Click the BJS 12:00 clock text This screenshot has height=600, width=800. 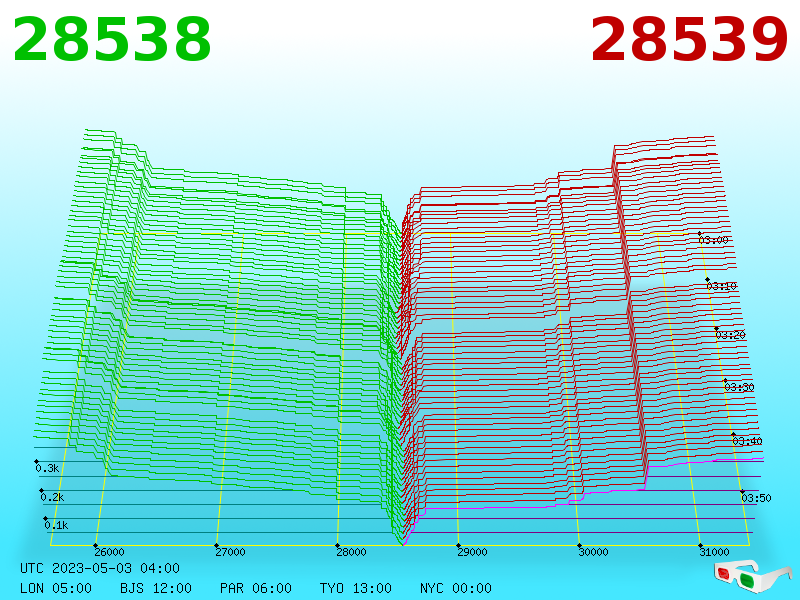[x=156, y=588]
